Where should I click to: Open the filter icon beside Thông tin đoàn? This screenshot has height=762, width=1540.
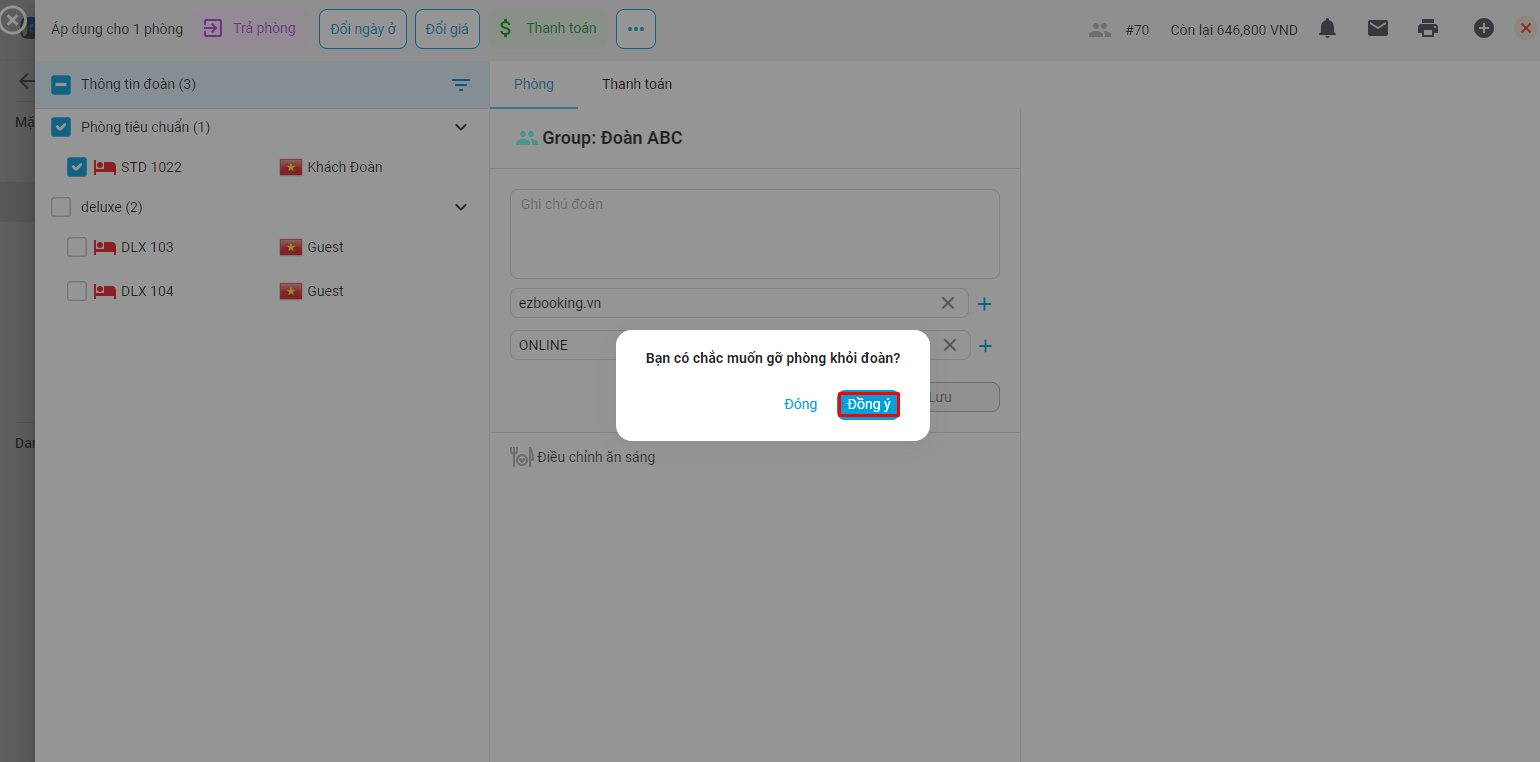[461, 85]
